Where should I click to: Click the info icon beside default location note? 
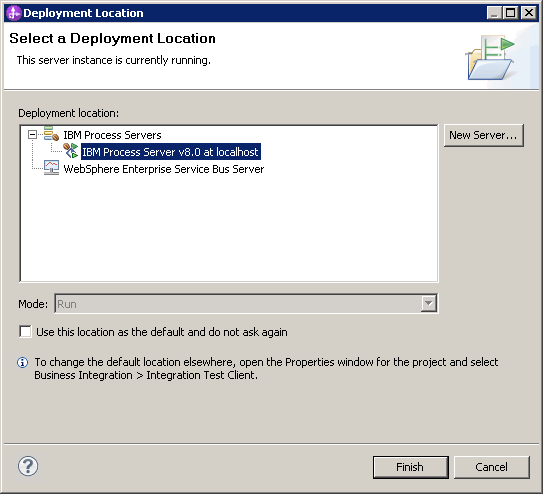tap(23, 362)
